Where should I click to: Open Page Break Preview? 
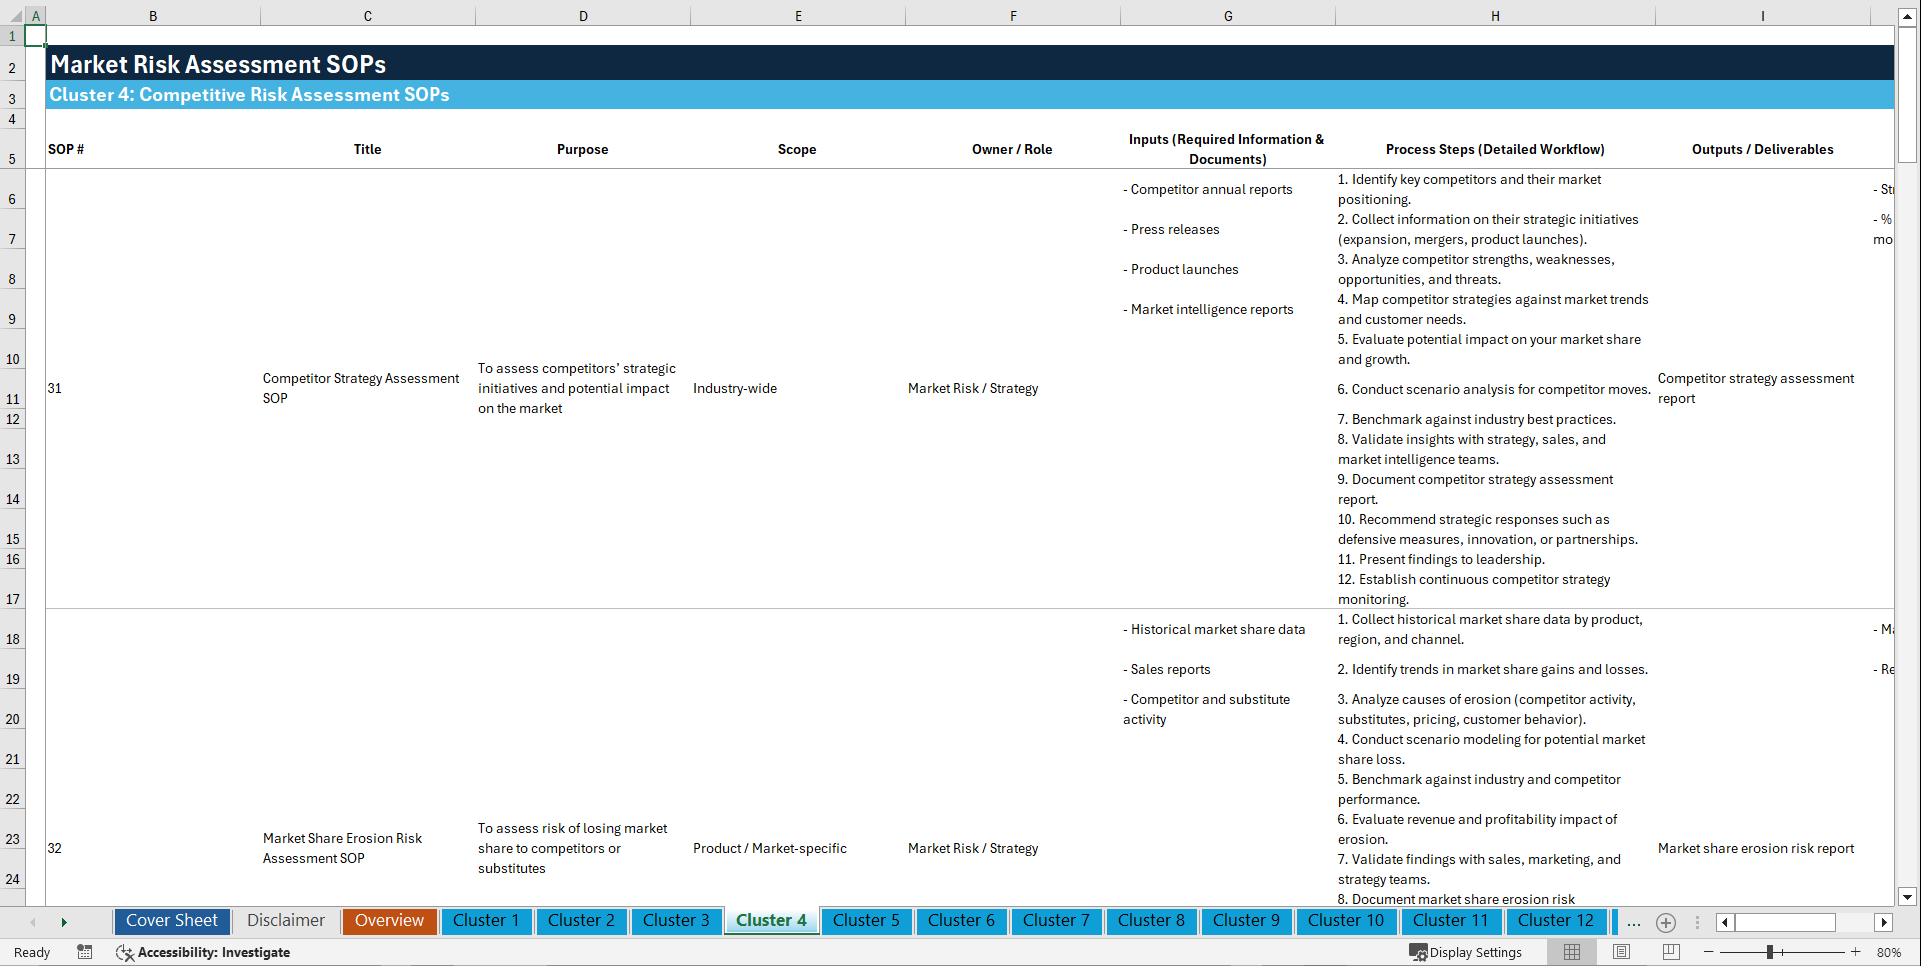1669,952
